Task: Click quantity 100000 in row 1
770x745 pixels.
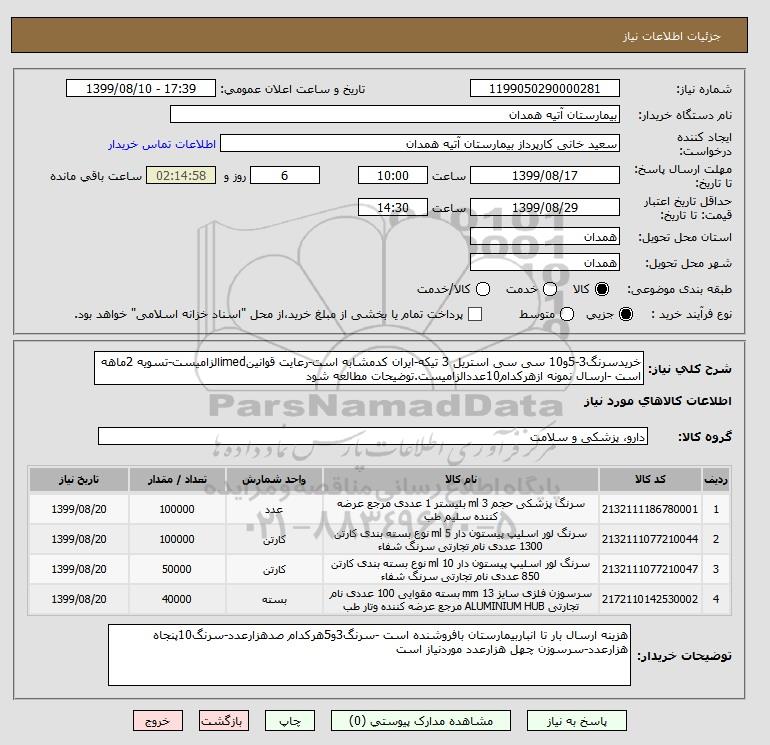Action: pos(177,509)
